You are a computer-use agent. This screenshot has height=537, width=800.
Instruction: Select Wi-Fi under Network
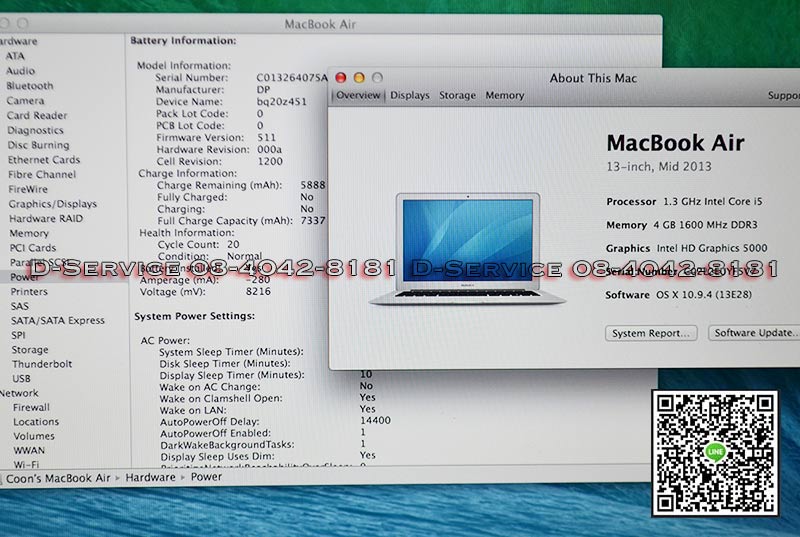coord(26,465)
